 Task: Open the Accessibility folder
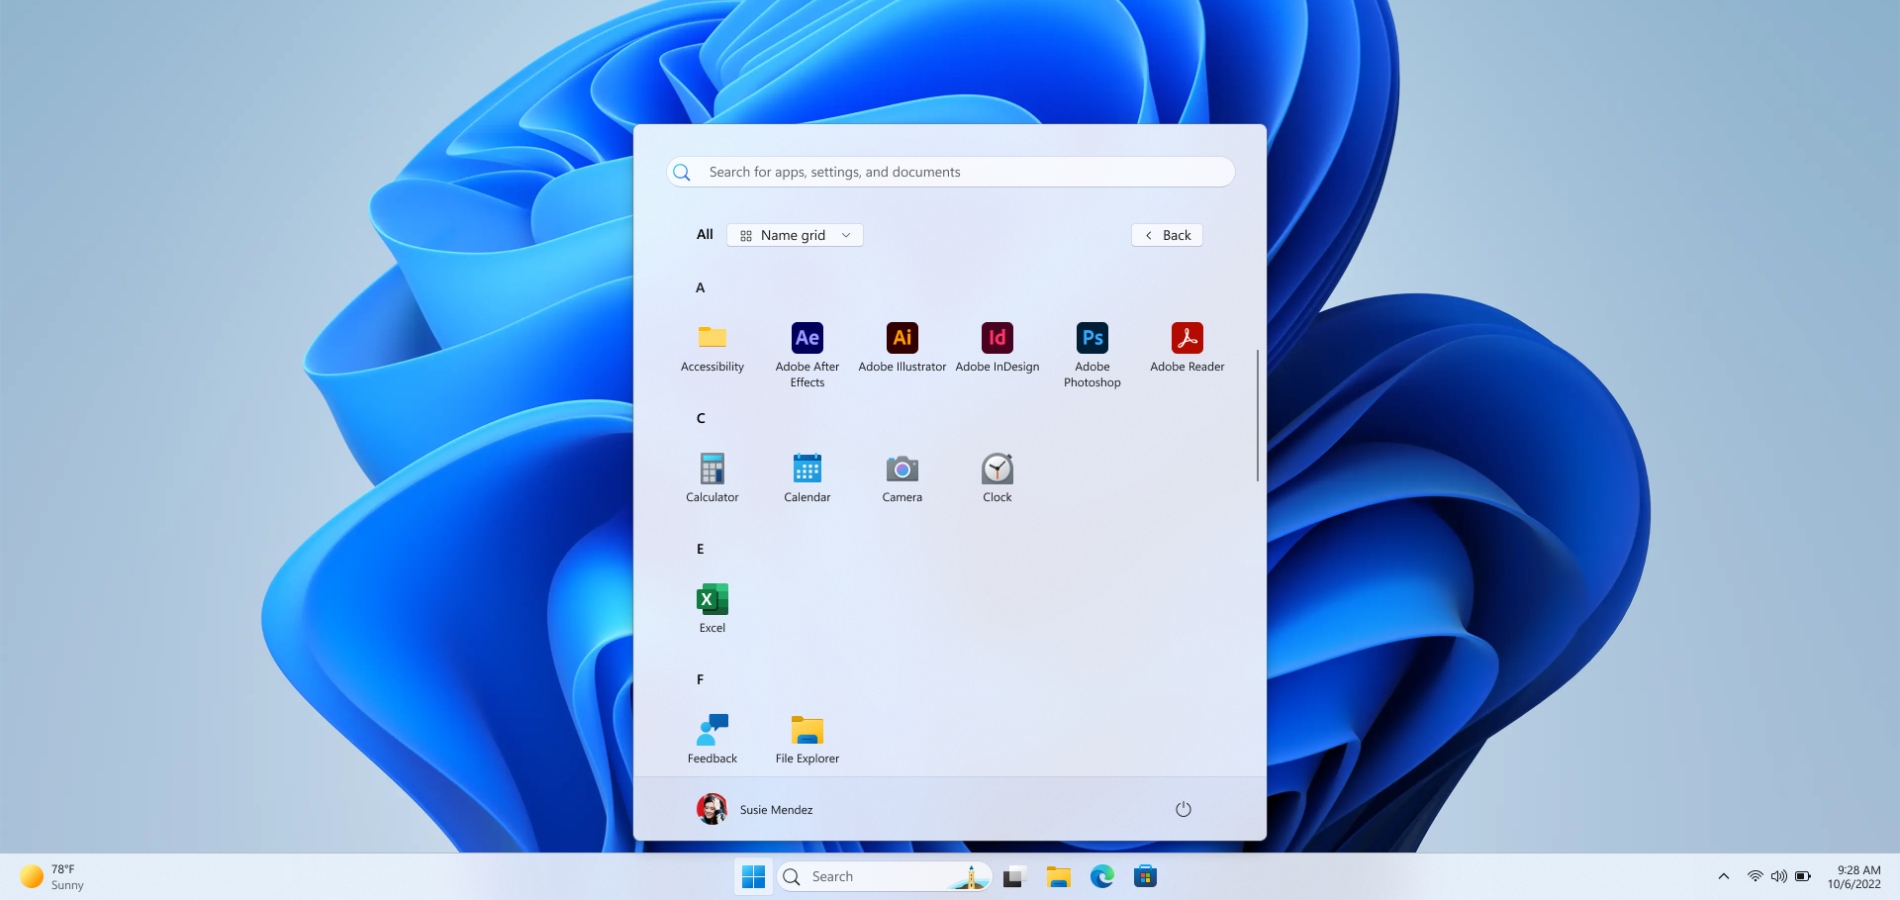(x=712, y=348)
